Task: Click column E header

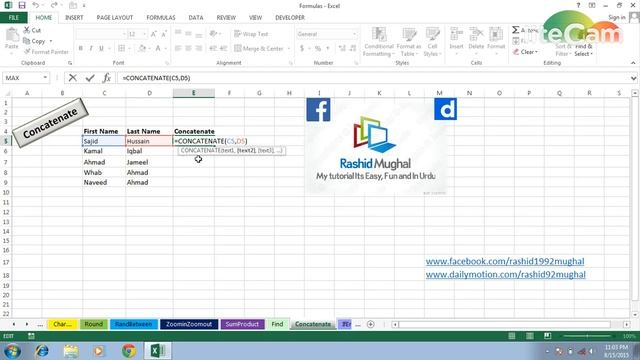Action: [x=193, y=93]
